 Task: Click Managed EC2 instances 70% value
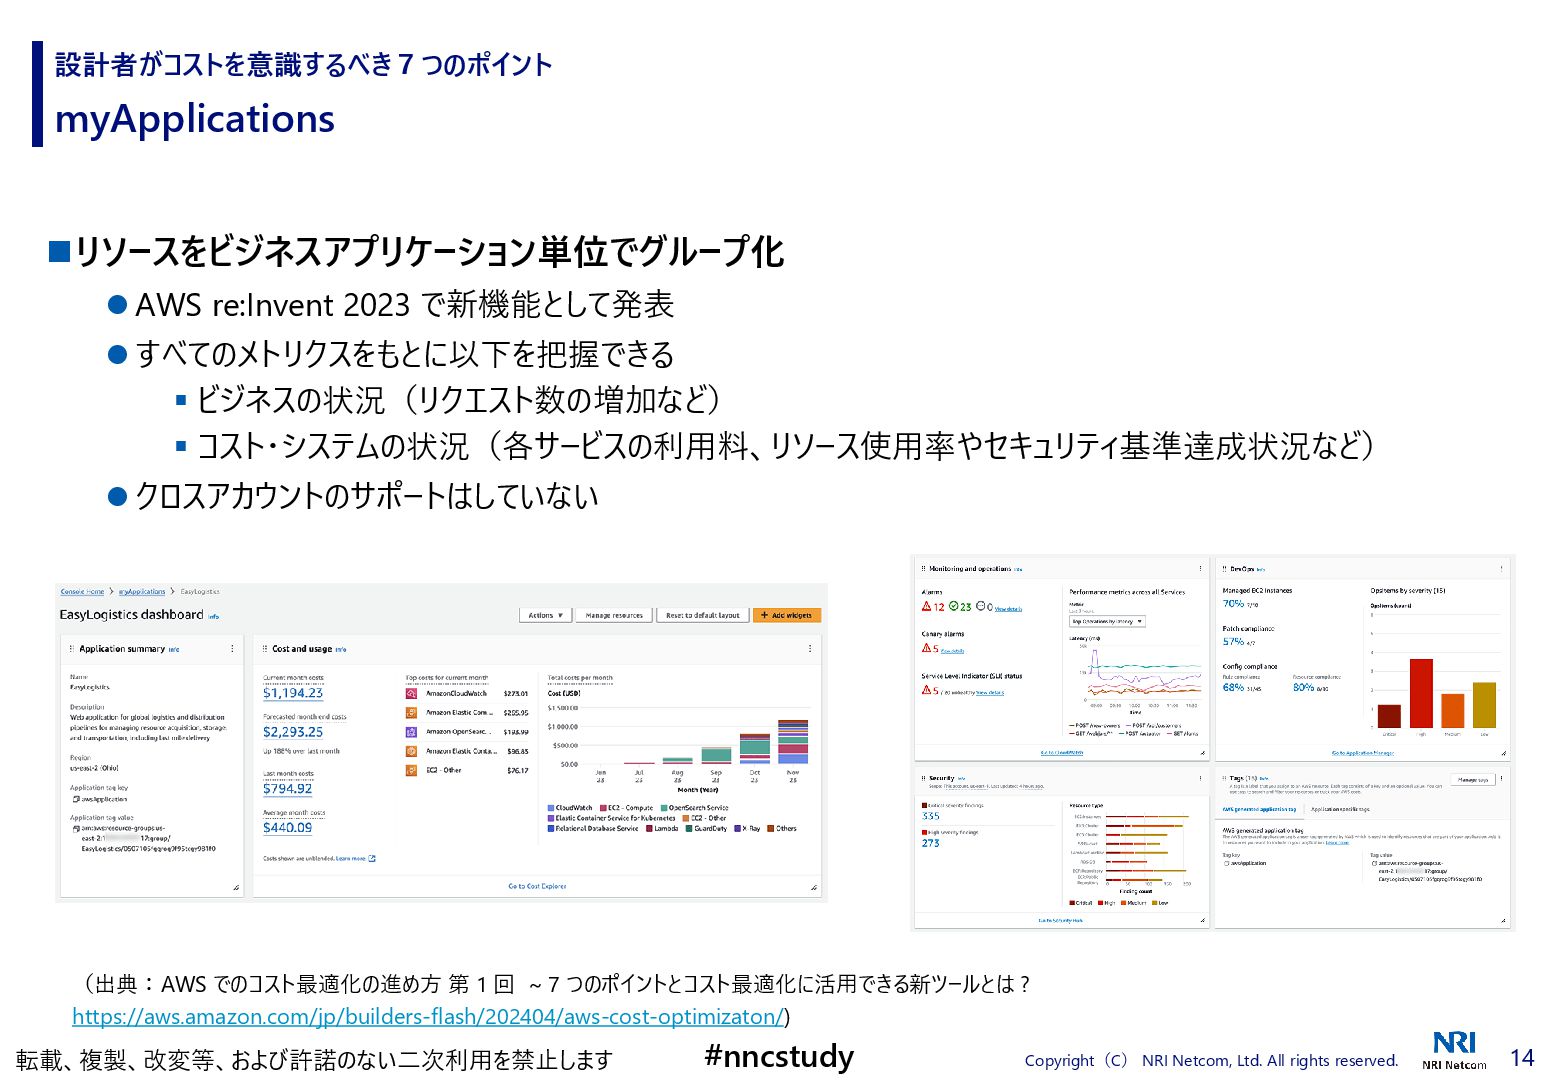(1233, 604)
